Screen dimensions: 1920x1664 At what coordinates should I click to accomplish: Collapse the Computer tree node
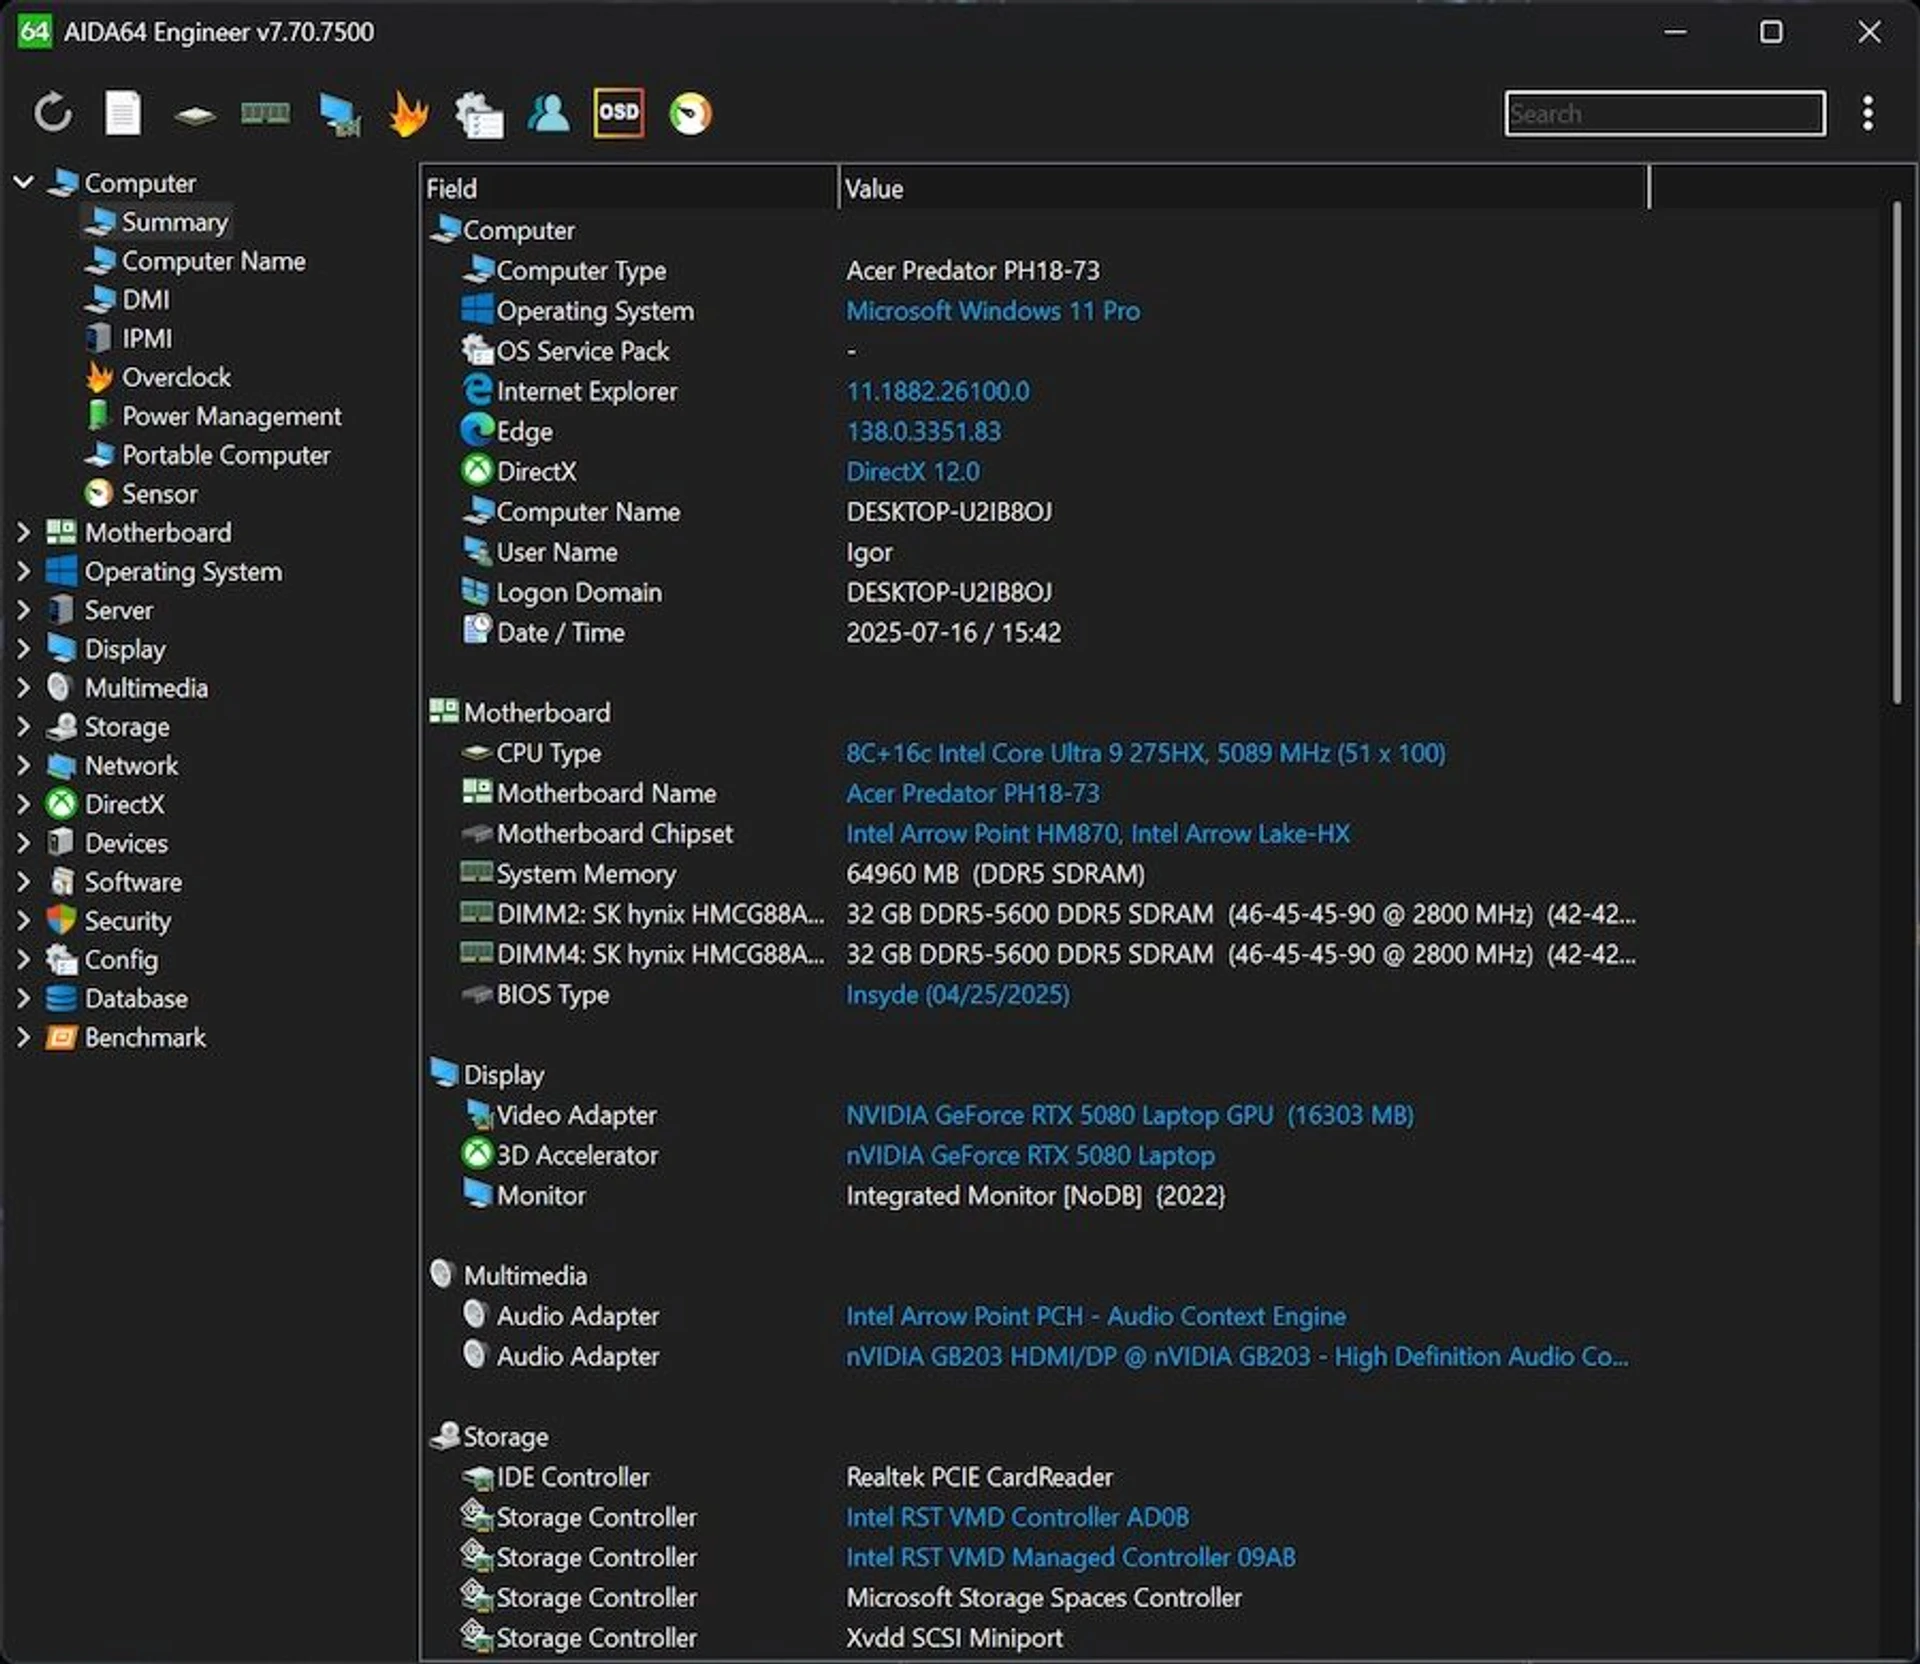pyautogui.click(x=24, y=182)
